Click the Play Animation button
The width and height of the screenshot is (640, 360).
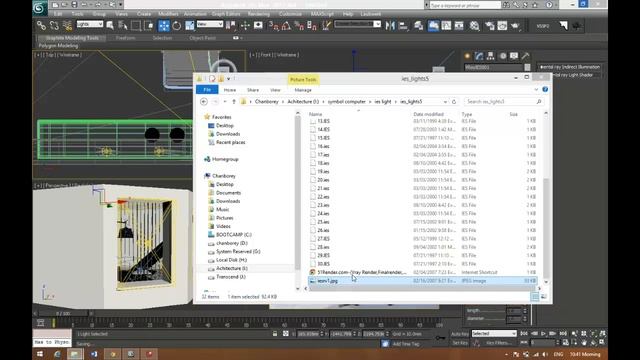(x=544, y=333)
